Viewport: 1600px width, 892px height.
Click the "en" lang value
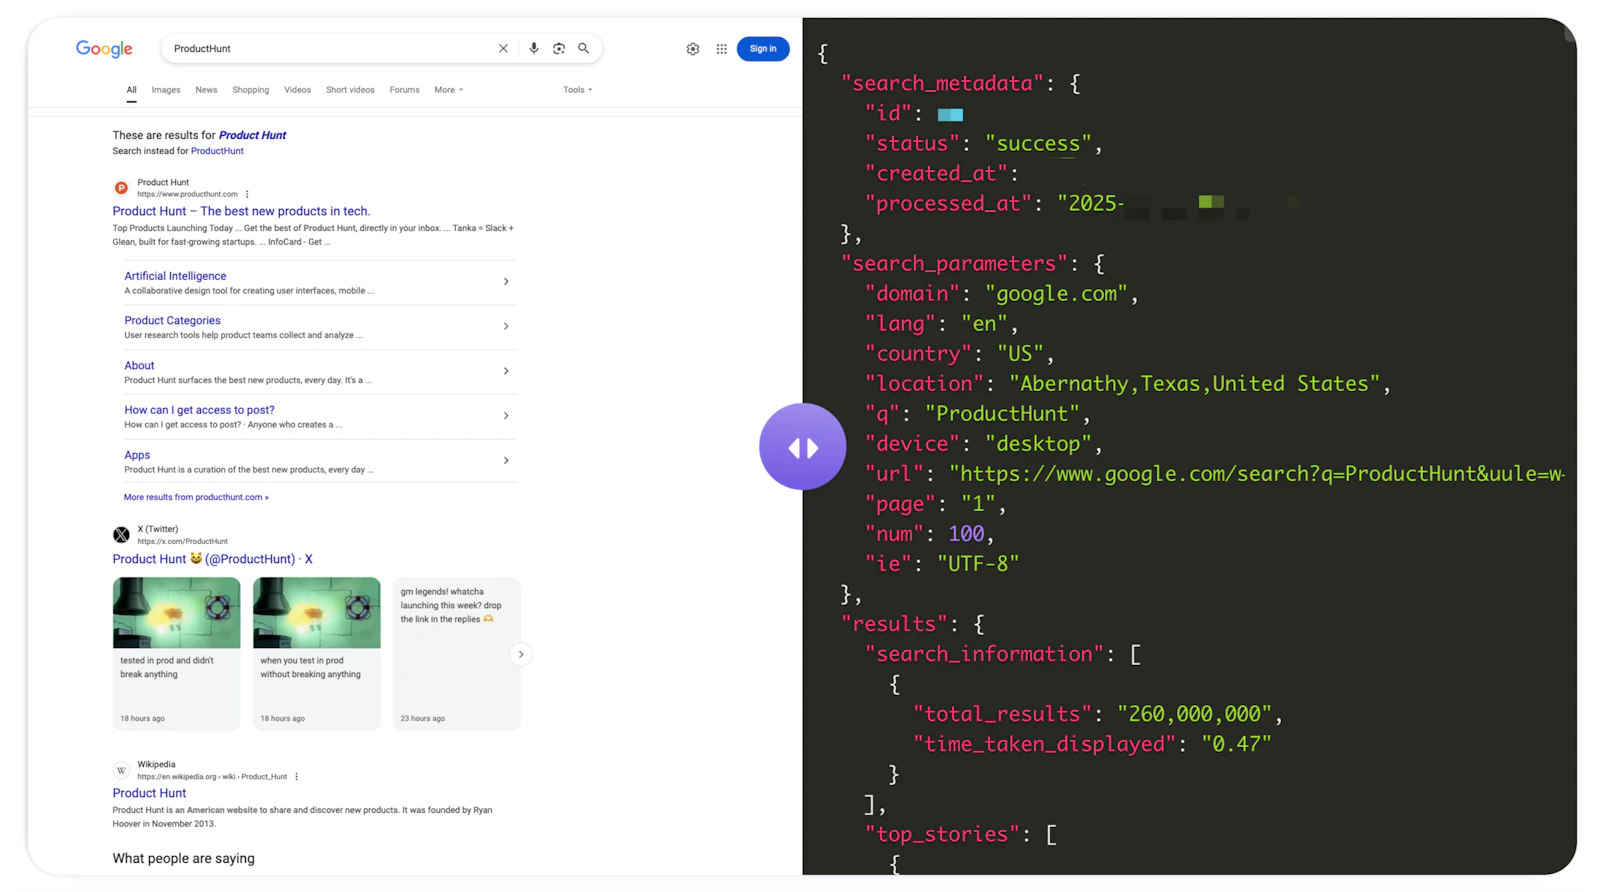coord(985,323)
